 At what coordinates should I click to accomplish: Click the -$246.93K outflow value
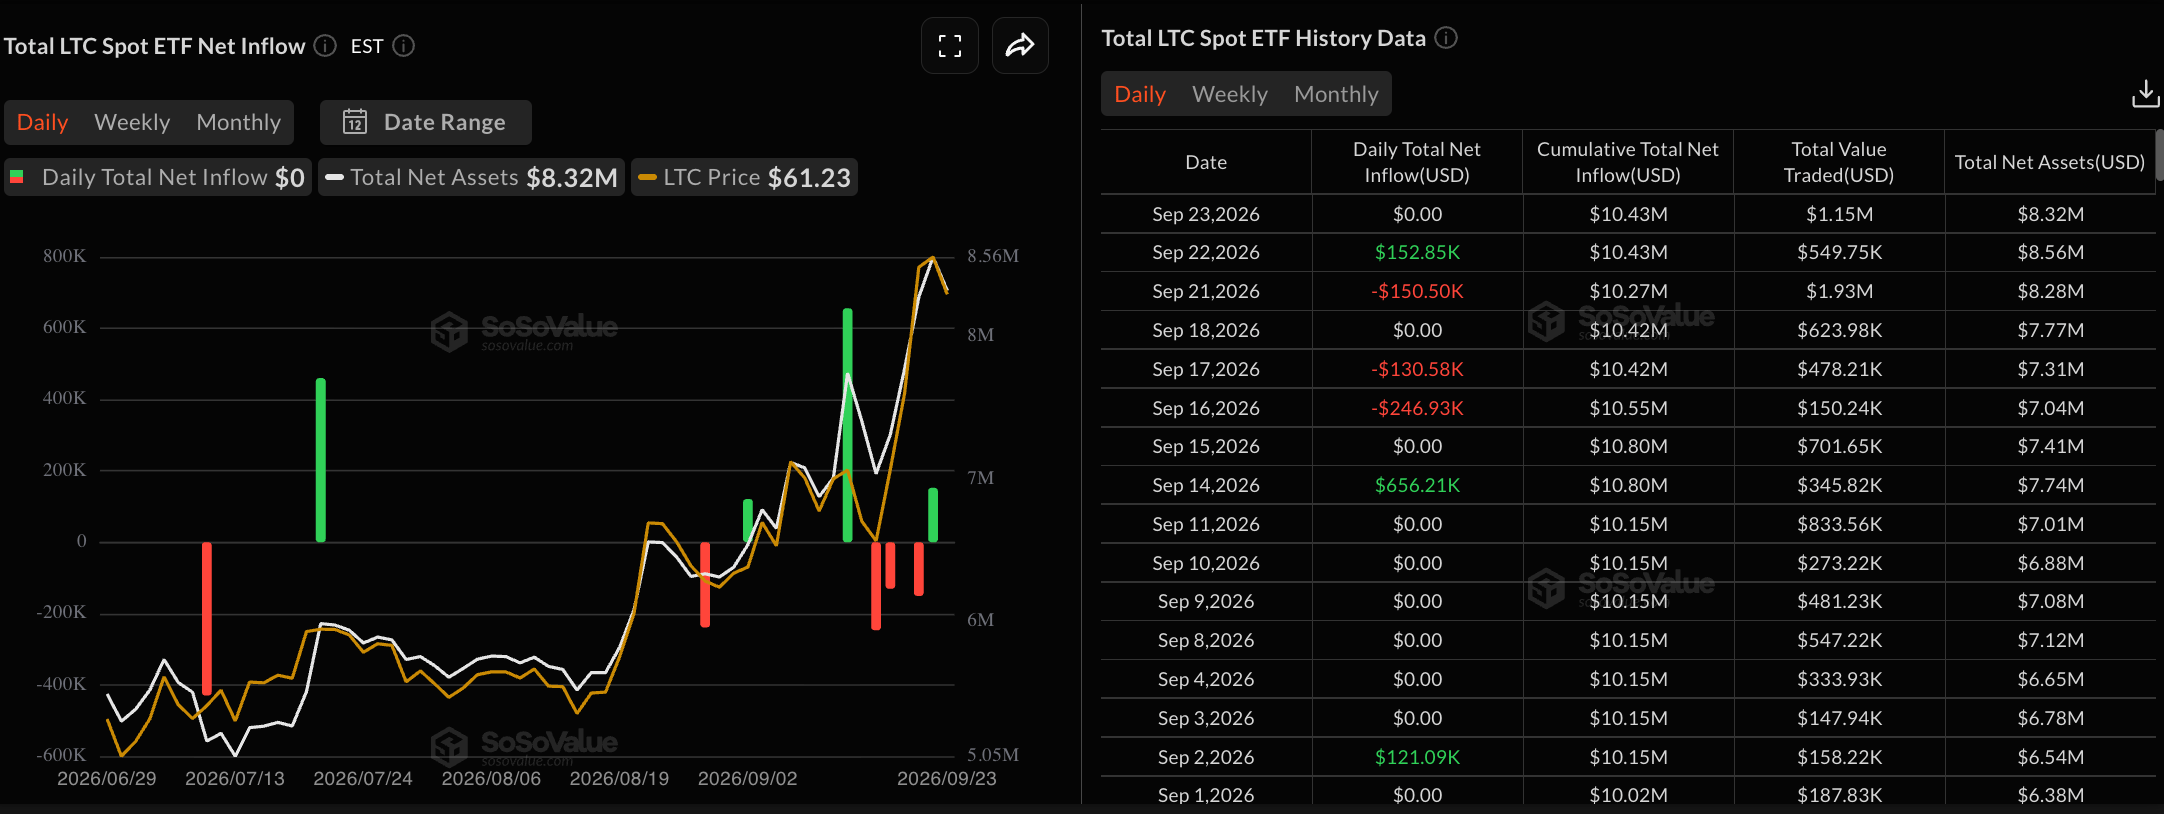tap(1417, 408)
